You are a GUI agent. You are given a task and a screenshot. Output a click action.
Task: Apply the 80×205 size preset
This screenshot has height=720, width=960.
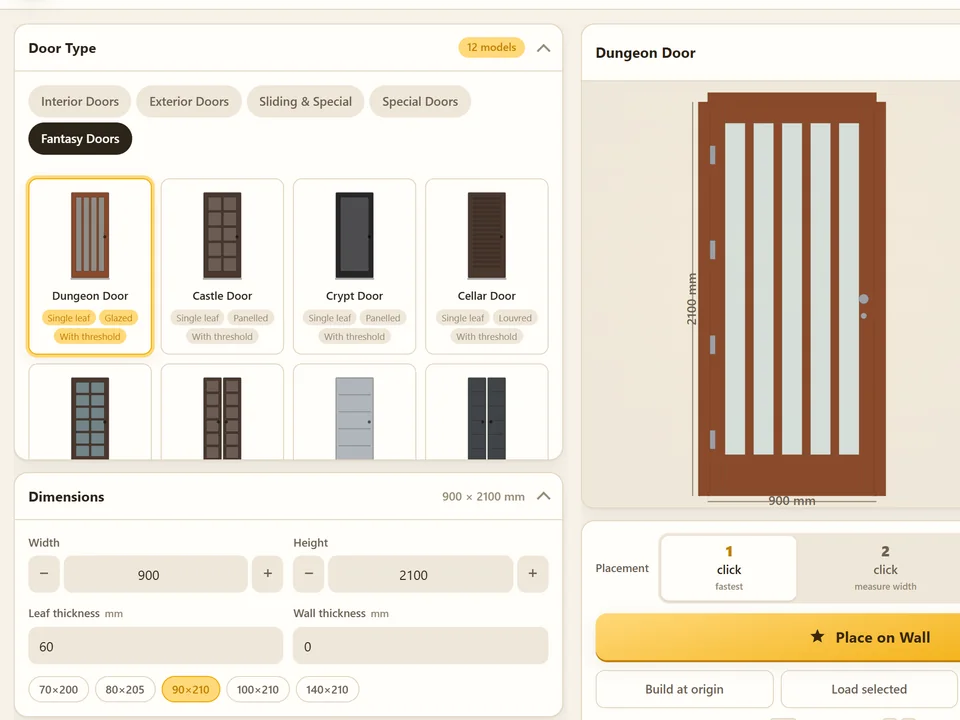click(x=125, y=689)
